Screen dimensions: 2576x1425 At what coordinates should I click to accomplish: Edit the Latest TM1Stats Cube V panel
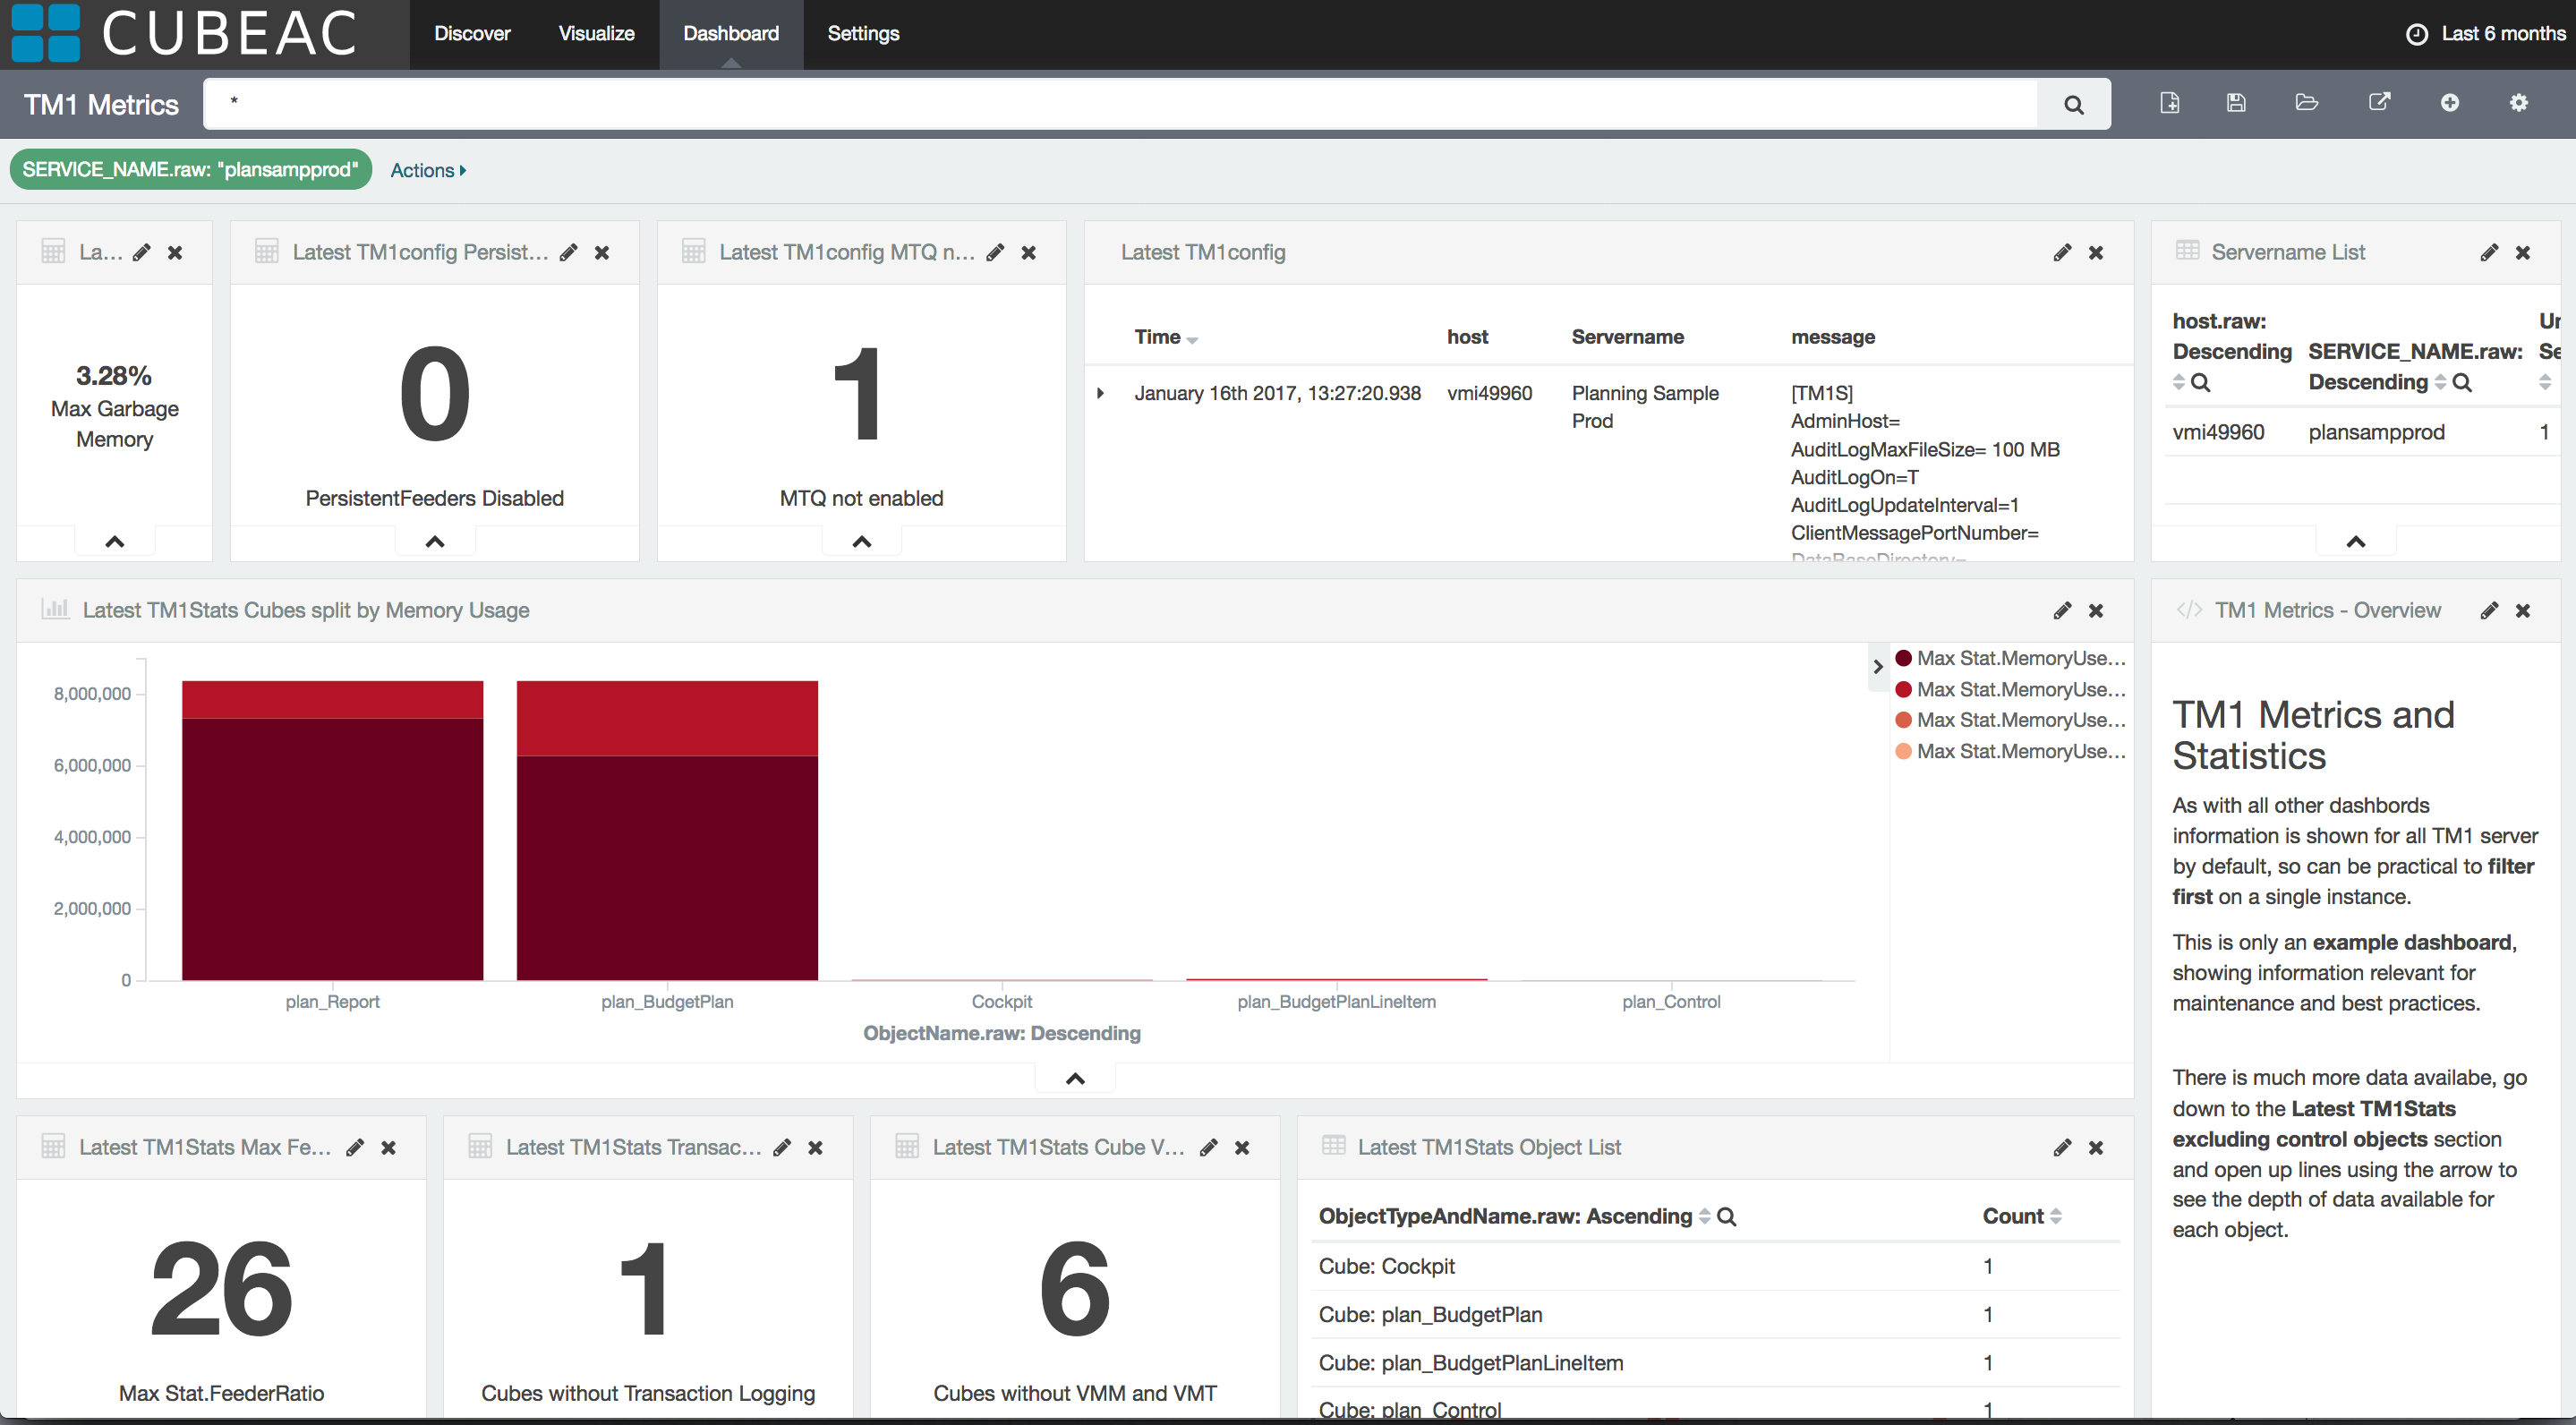click(x=1209, y=1148)
